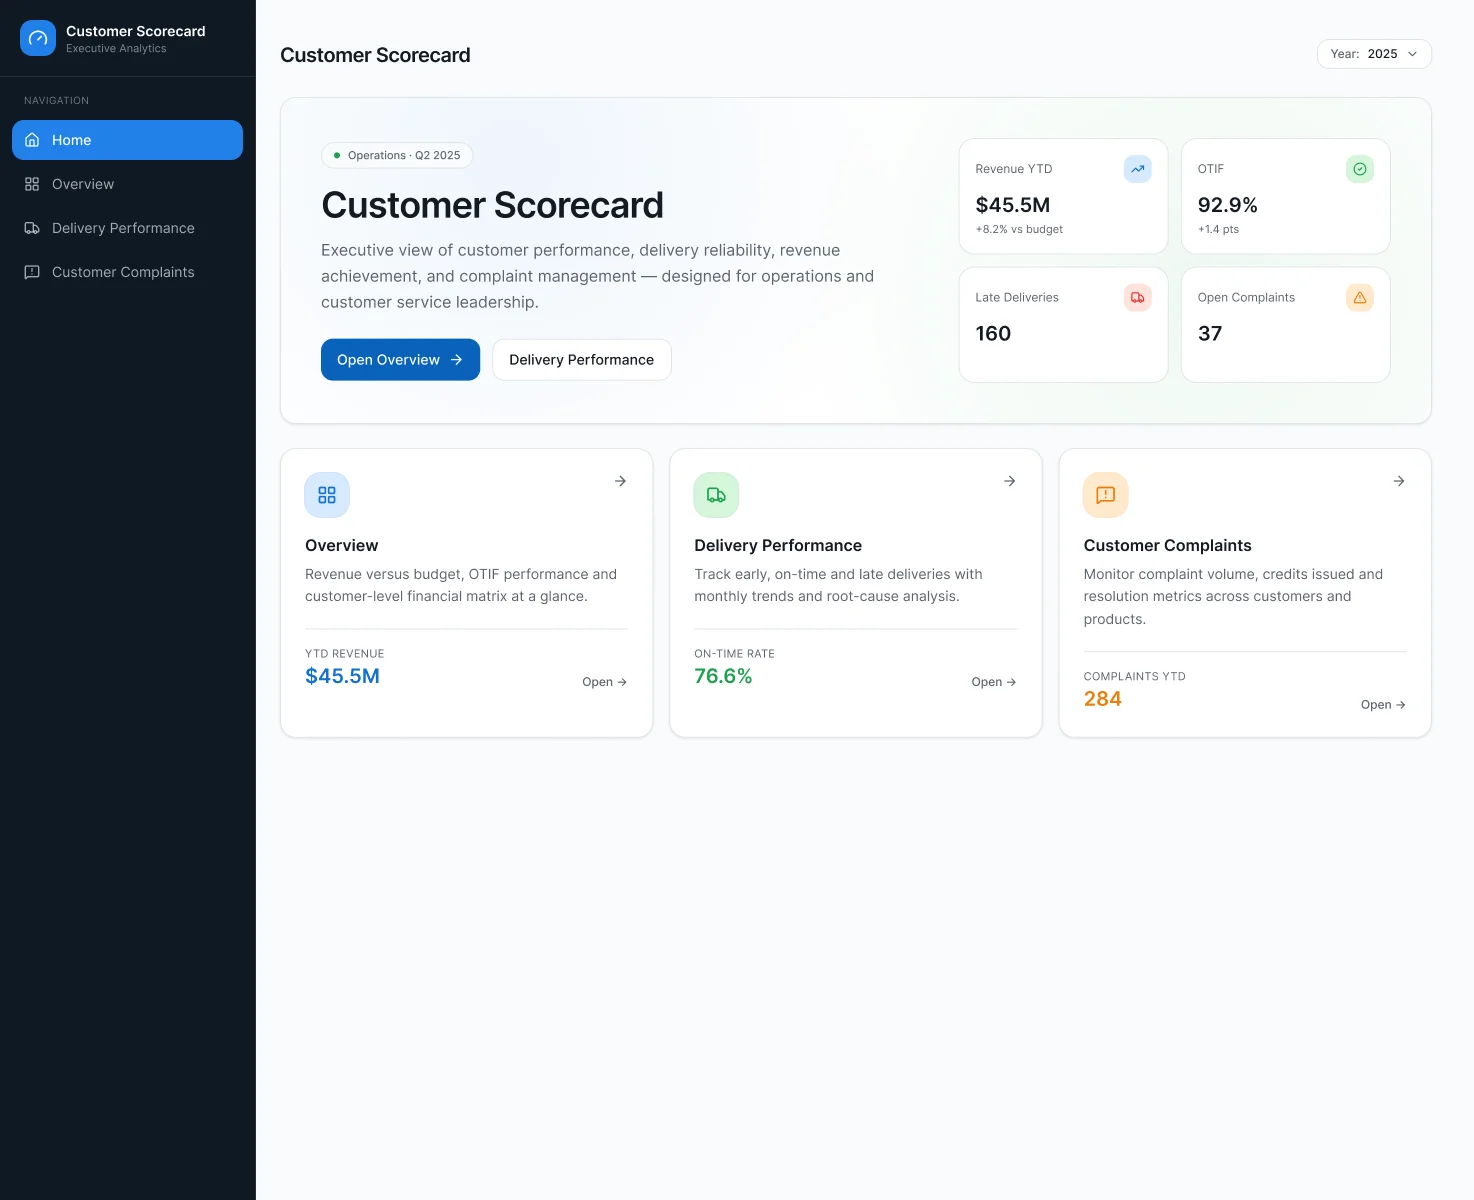Click the Late Deliveries 160 value
Viewport: 1474px width, 1200px height.
pos(993,334)
